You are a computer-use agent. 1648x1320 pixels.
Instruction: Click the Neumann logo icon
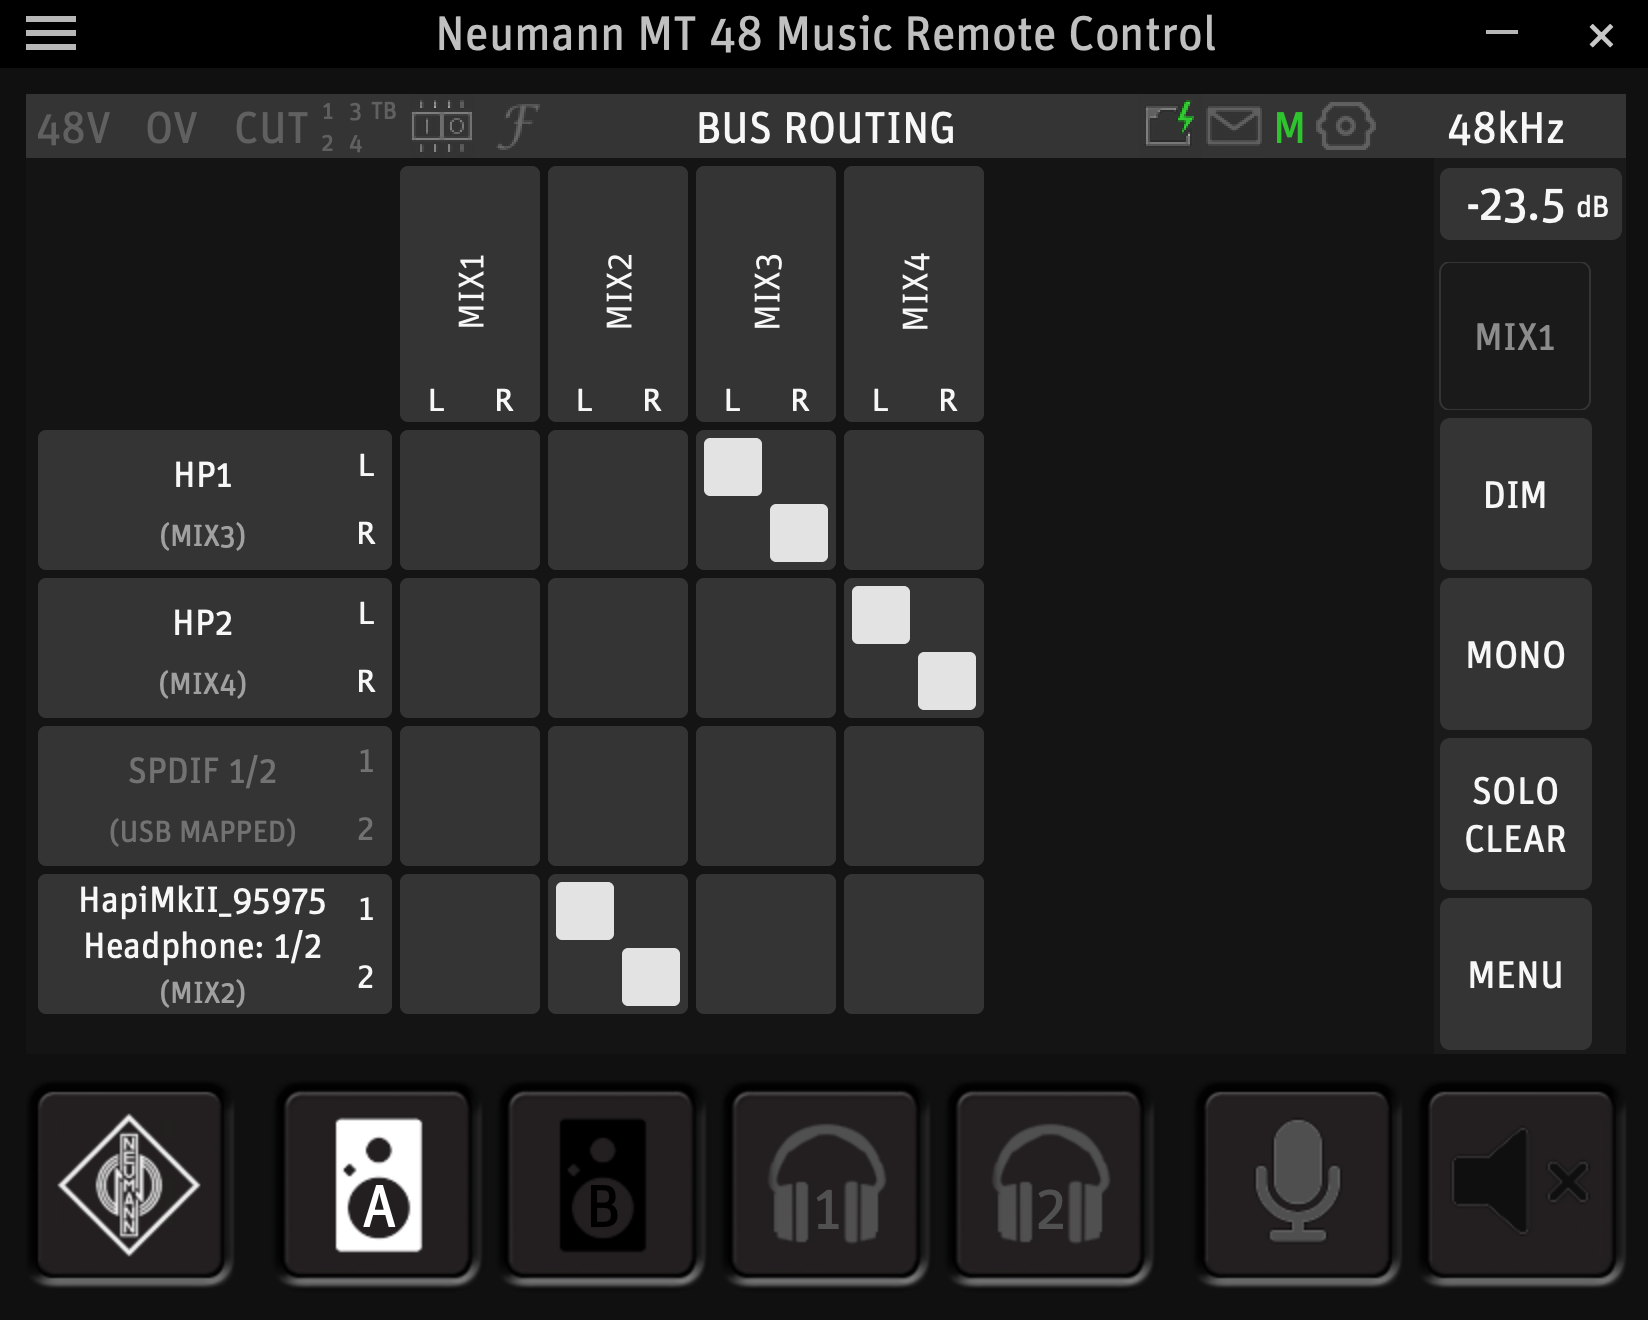pos(128,1185)
